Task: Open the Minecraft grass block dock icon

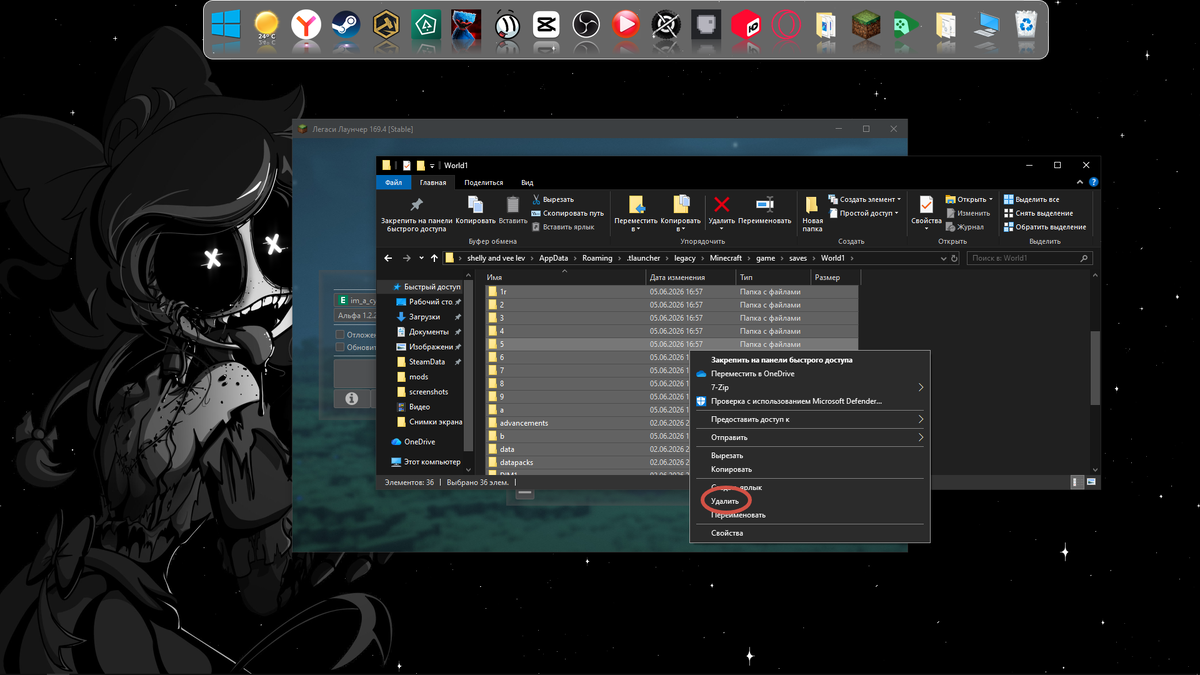Action: tap(866, 25)
